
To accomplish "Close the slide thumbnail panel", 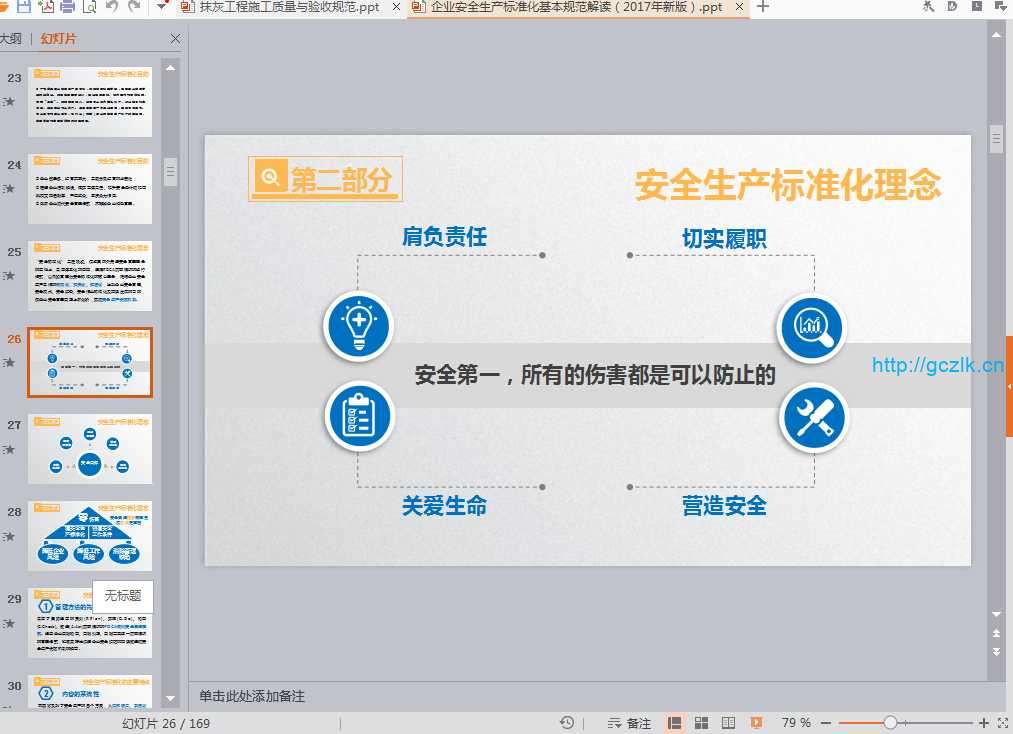I will click(x=175, y=39).
